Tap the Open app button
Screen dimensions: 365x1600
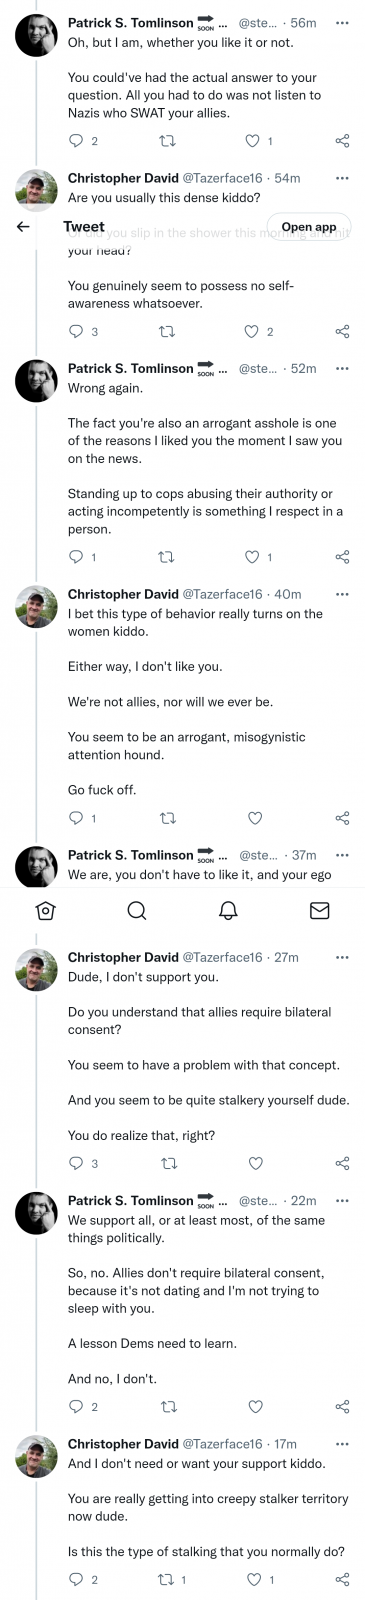309,227
